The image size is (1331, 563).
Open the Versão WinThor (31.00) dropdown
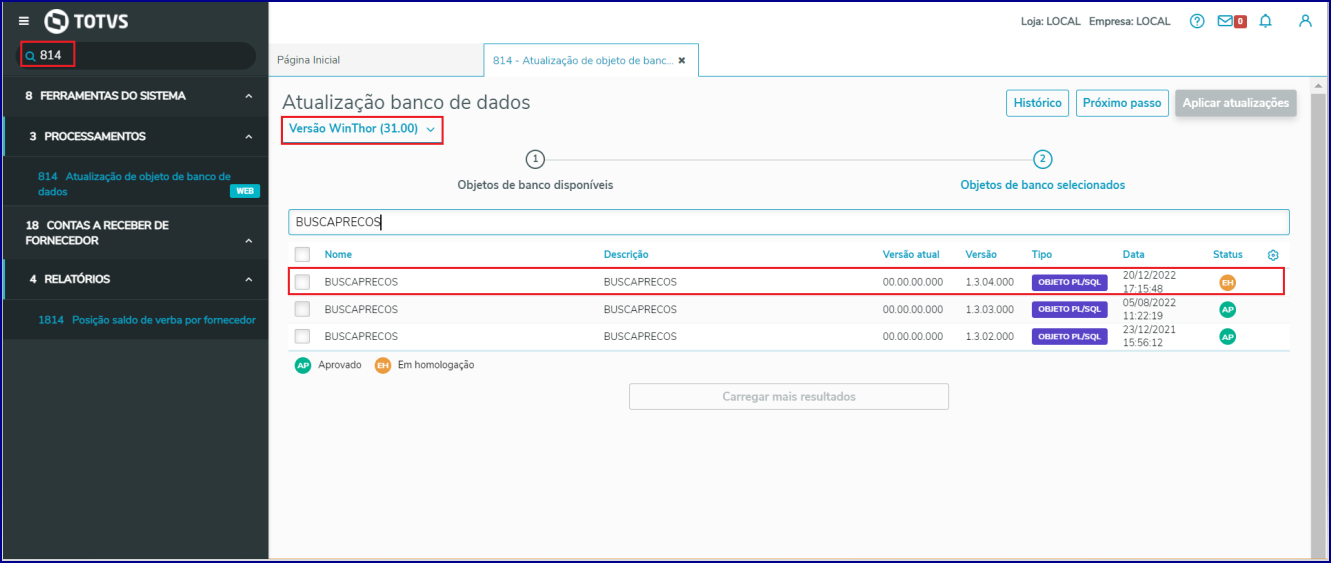[x=362, y=129]
